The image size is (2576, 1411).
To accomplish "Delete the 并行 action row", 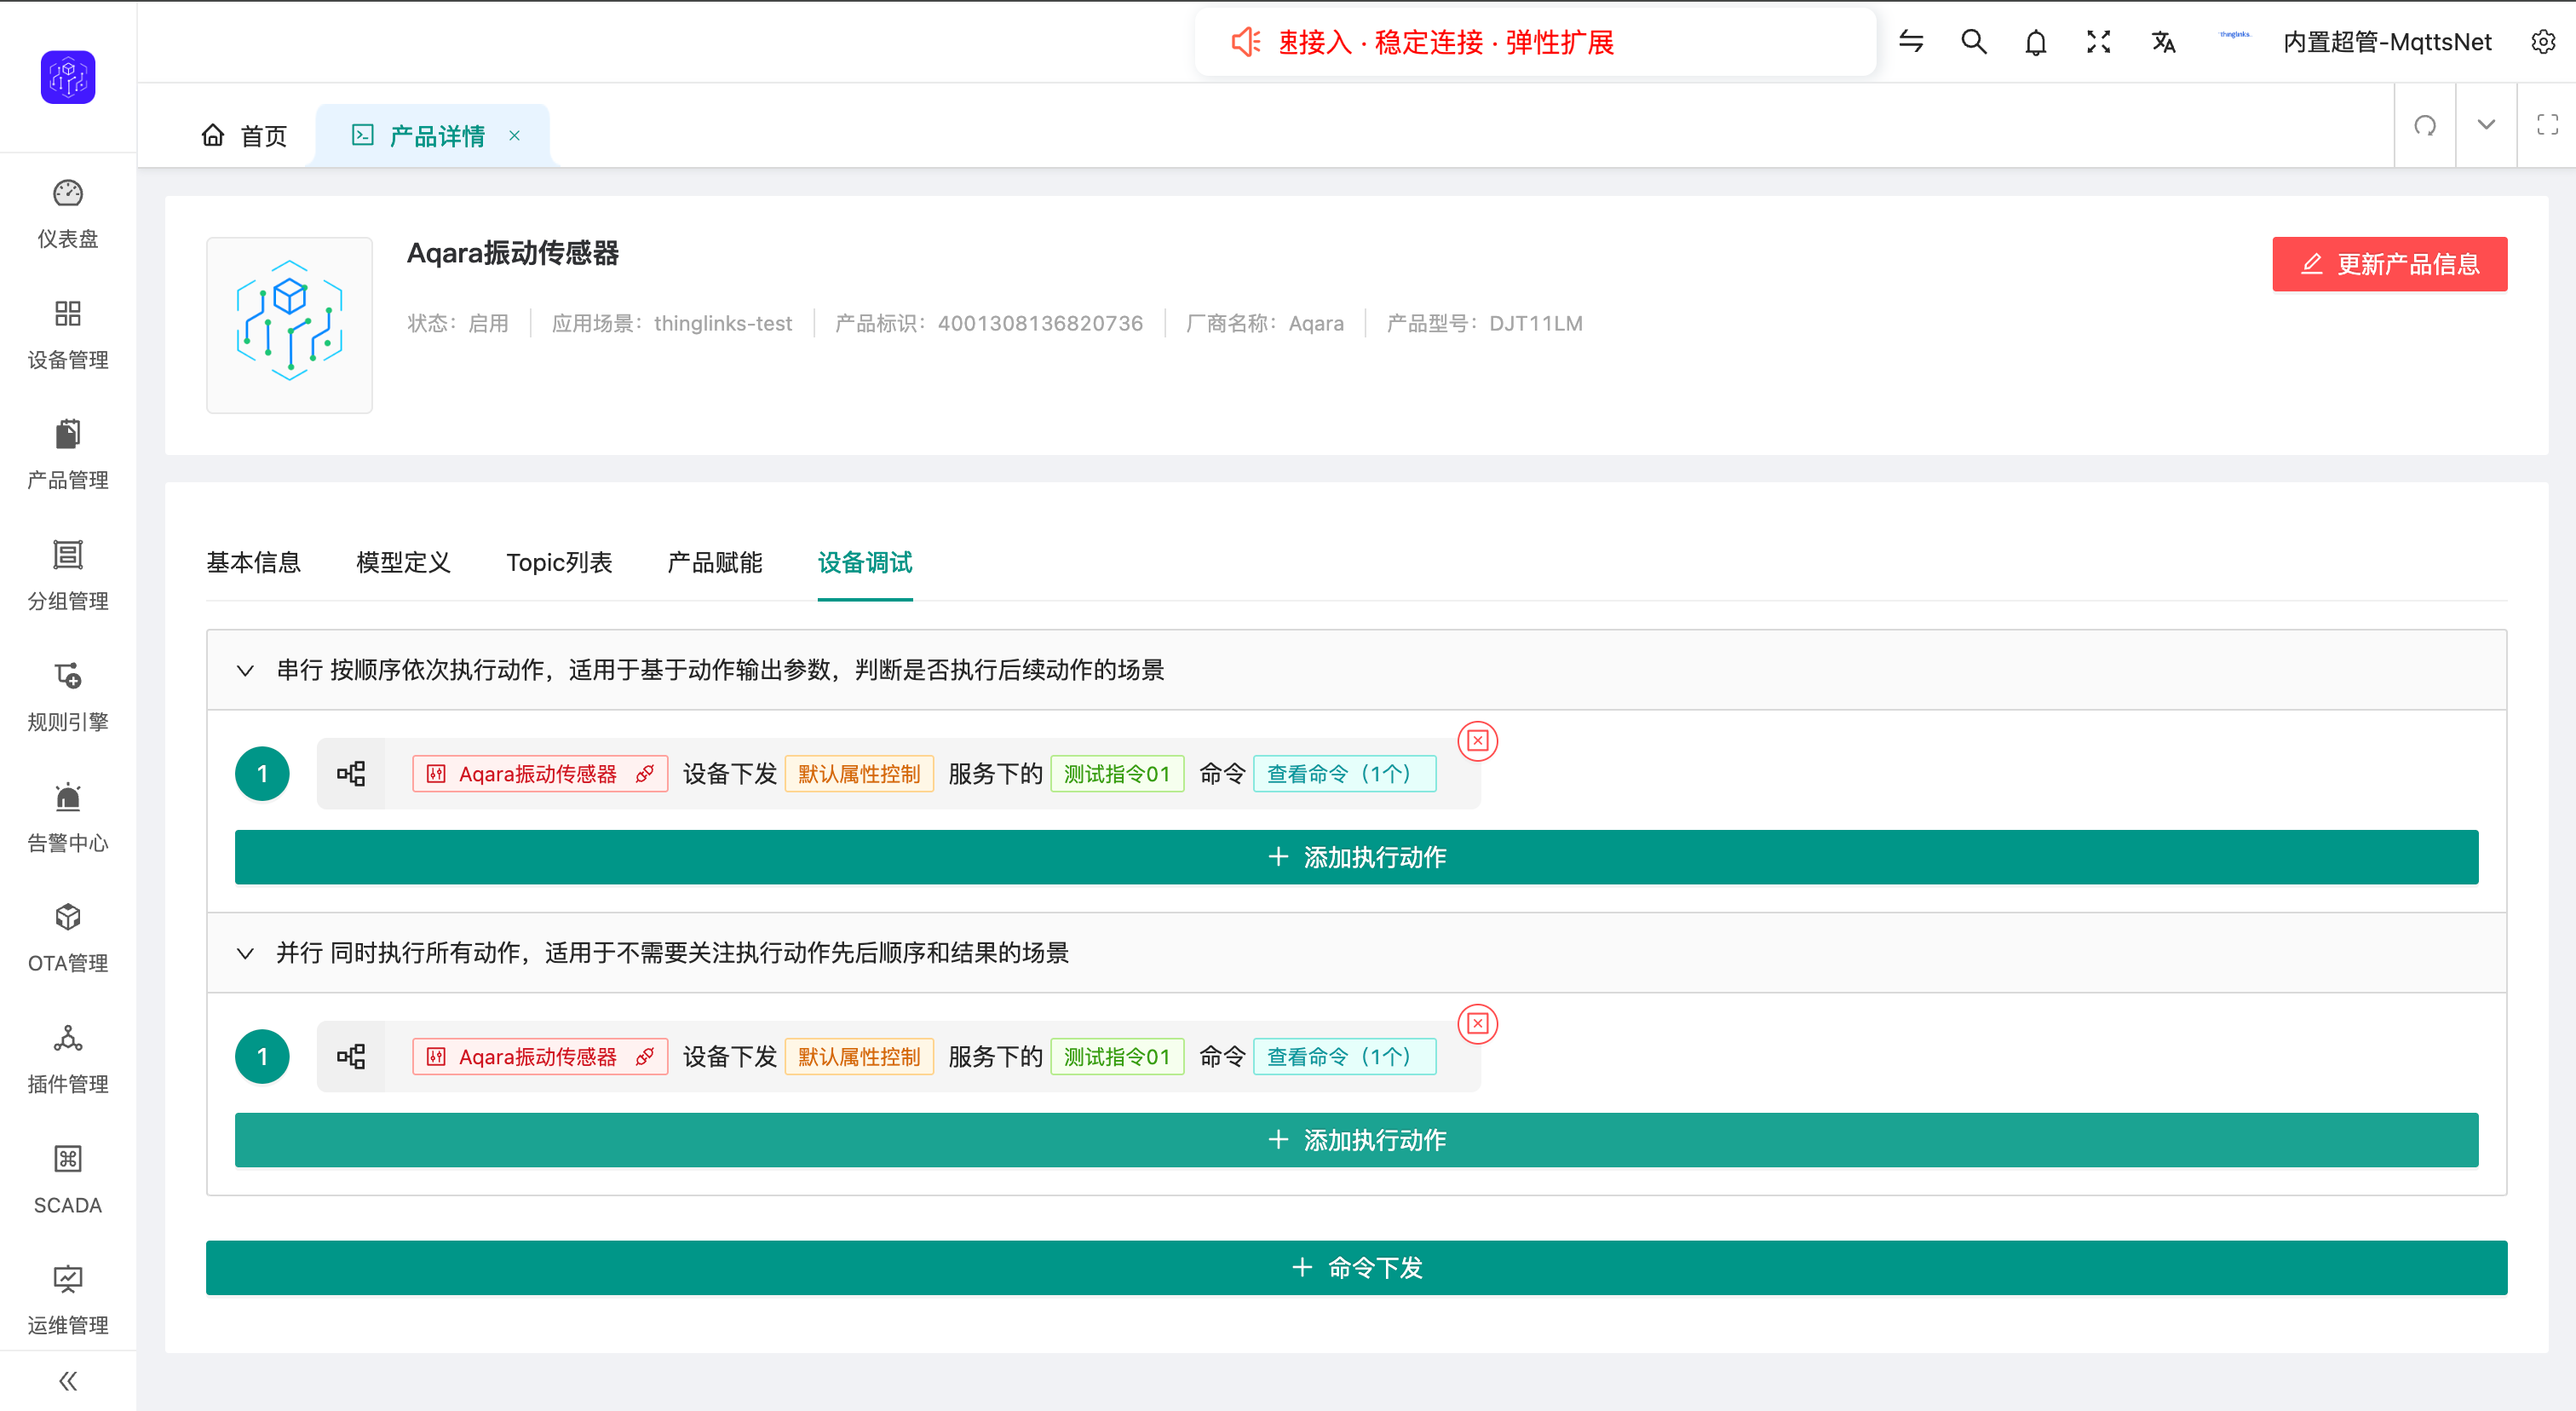I will coord(1477,1024).
